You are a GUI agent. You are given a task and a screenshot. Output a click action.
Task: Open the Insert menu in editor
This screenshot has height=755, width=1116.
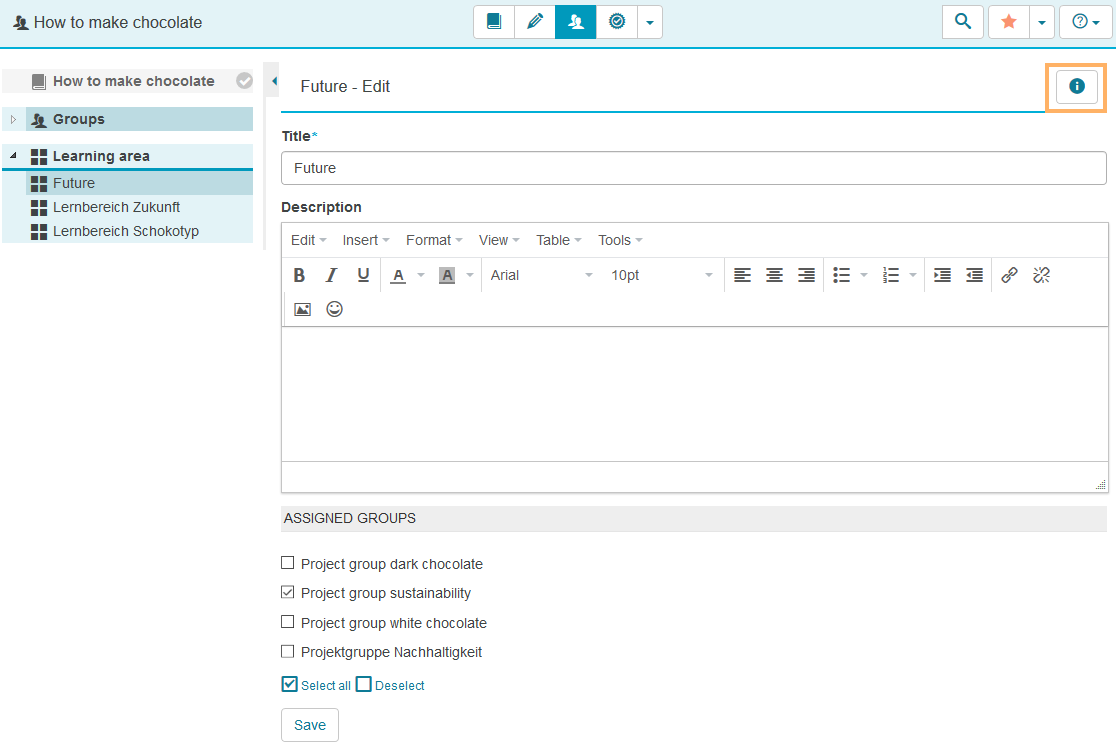coord(365,240)
